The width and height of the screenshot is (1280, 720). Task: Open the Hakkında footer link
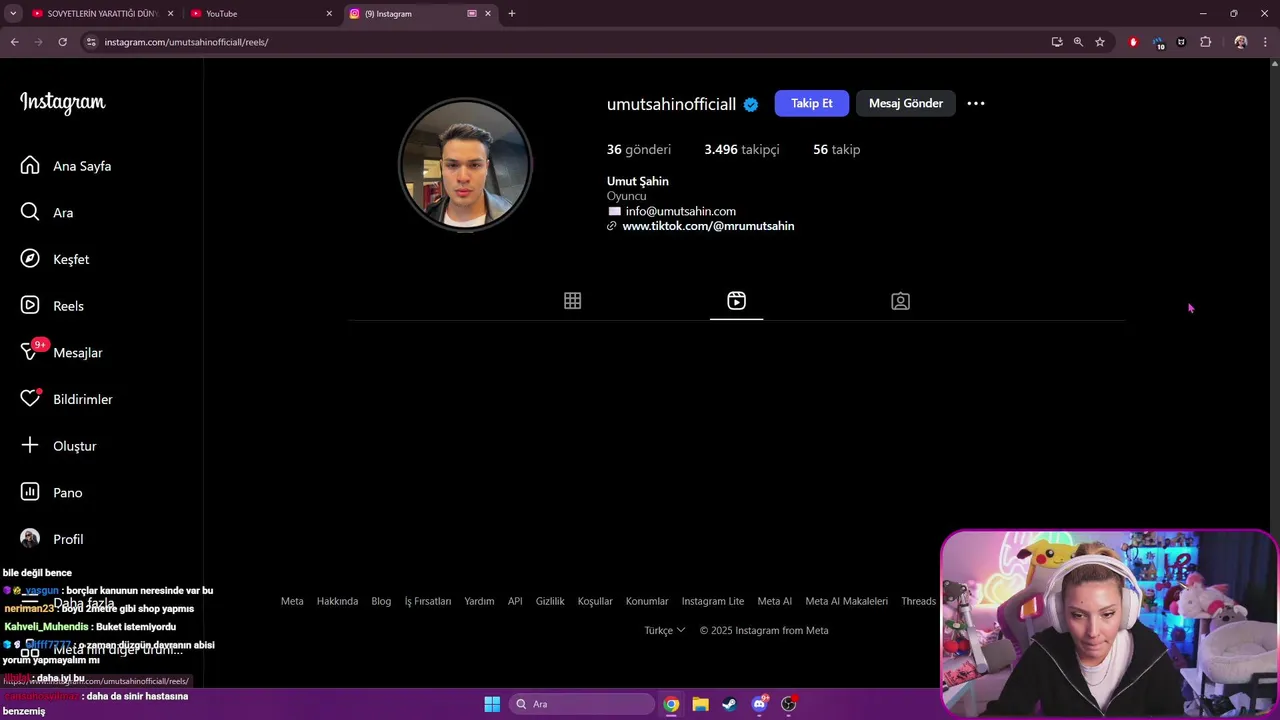(x=337, y=601)
